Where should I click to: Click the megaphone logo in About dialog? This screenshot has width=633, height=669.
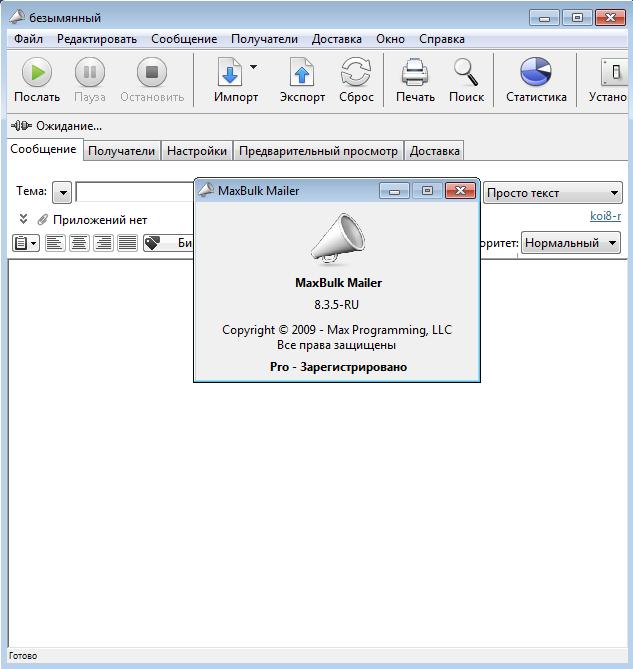point(337,237)
